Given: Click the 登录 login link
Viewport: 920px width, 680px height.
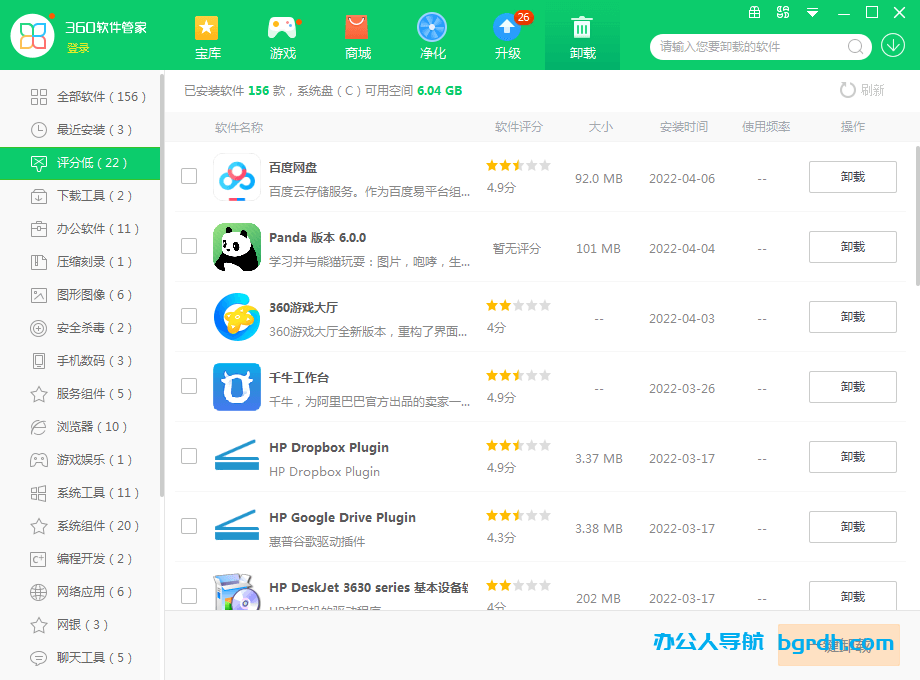Looking at the screenshot, I should click(x=78, y=49).
